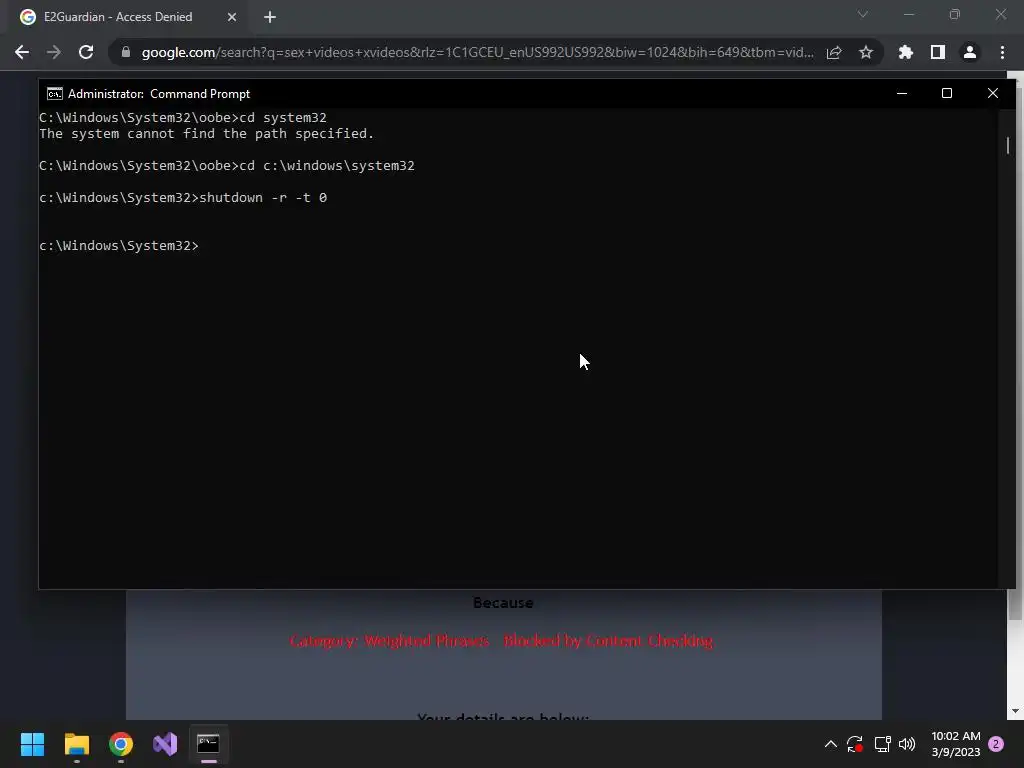Viewport: 1024px width, 768px height.
Task: Open Visual Studio from taskbar
Action: pyautogui.click(x=165, y=744)
